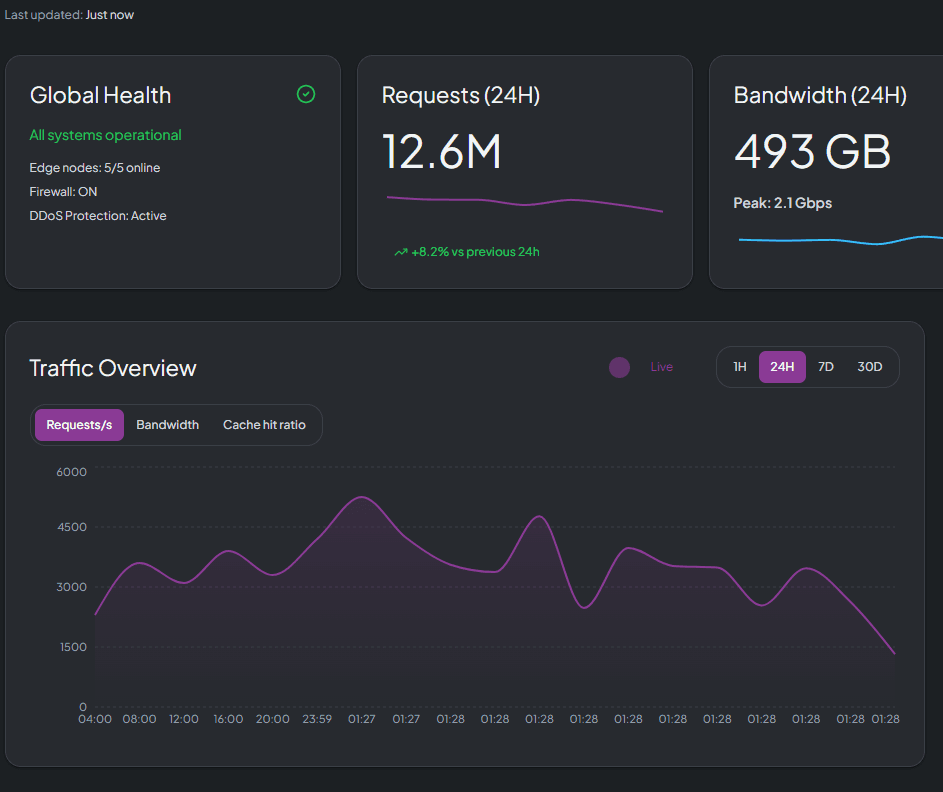The height and width of the screenshot is (792, 943).
Task: Click the Global Health status circle
Action: [x=305, y=94]
